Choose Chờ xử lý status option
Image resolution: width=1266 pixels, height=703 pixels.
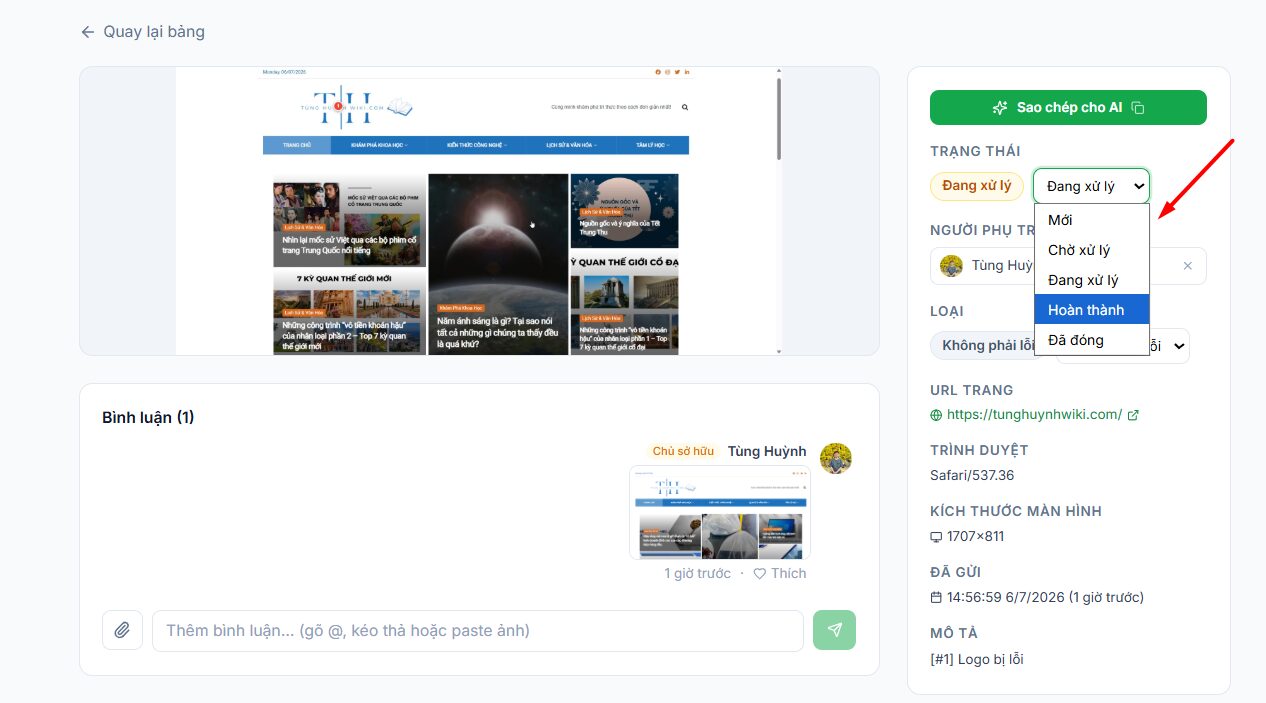click(x=1091, y=250)
